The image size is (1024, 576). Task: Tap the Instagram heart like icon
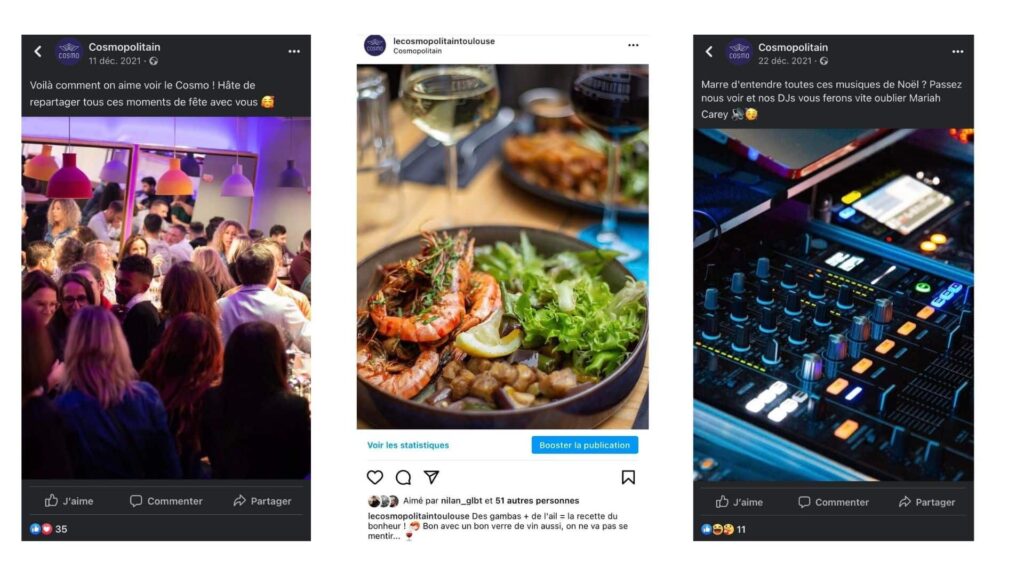375,477
